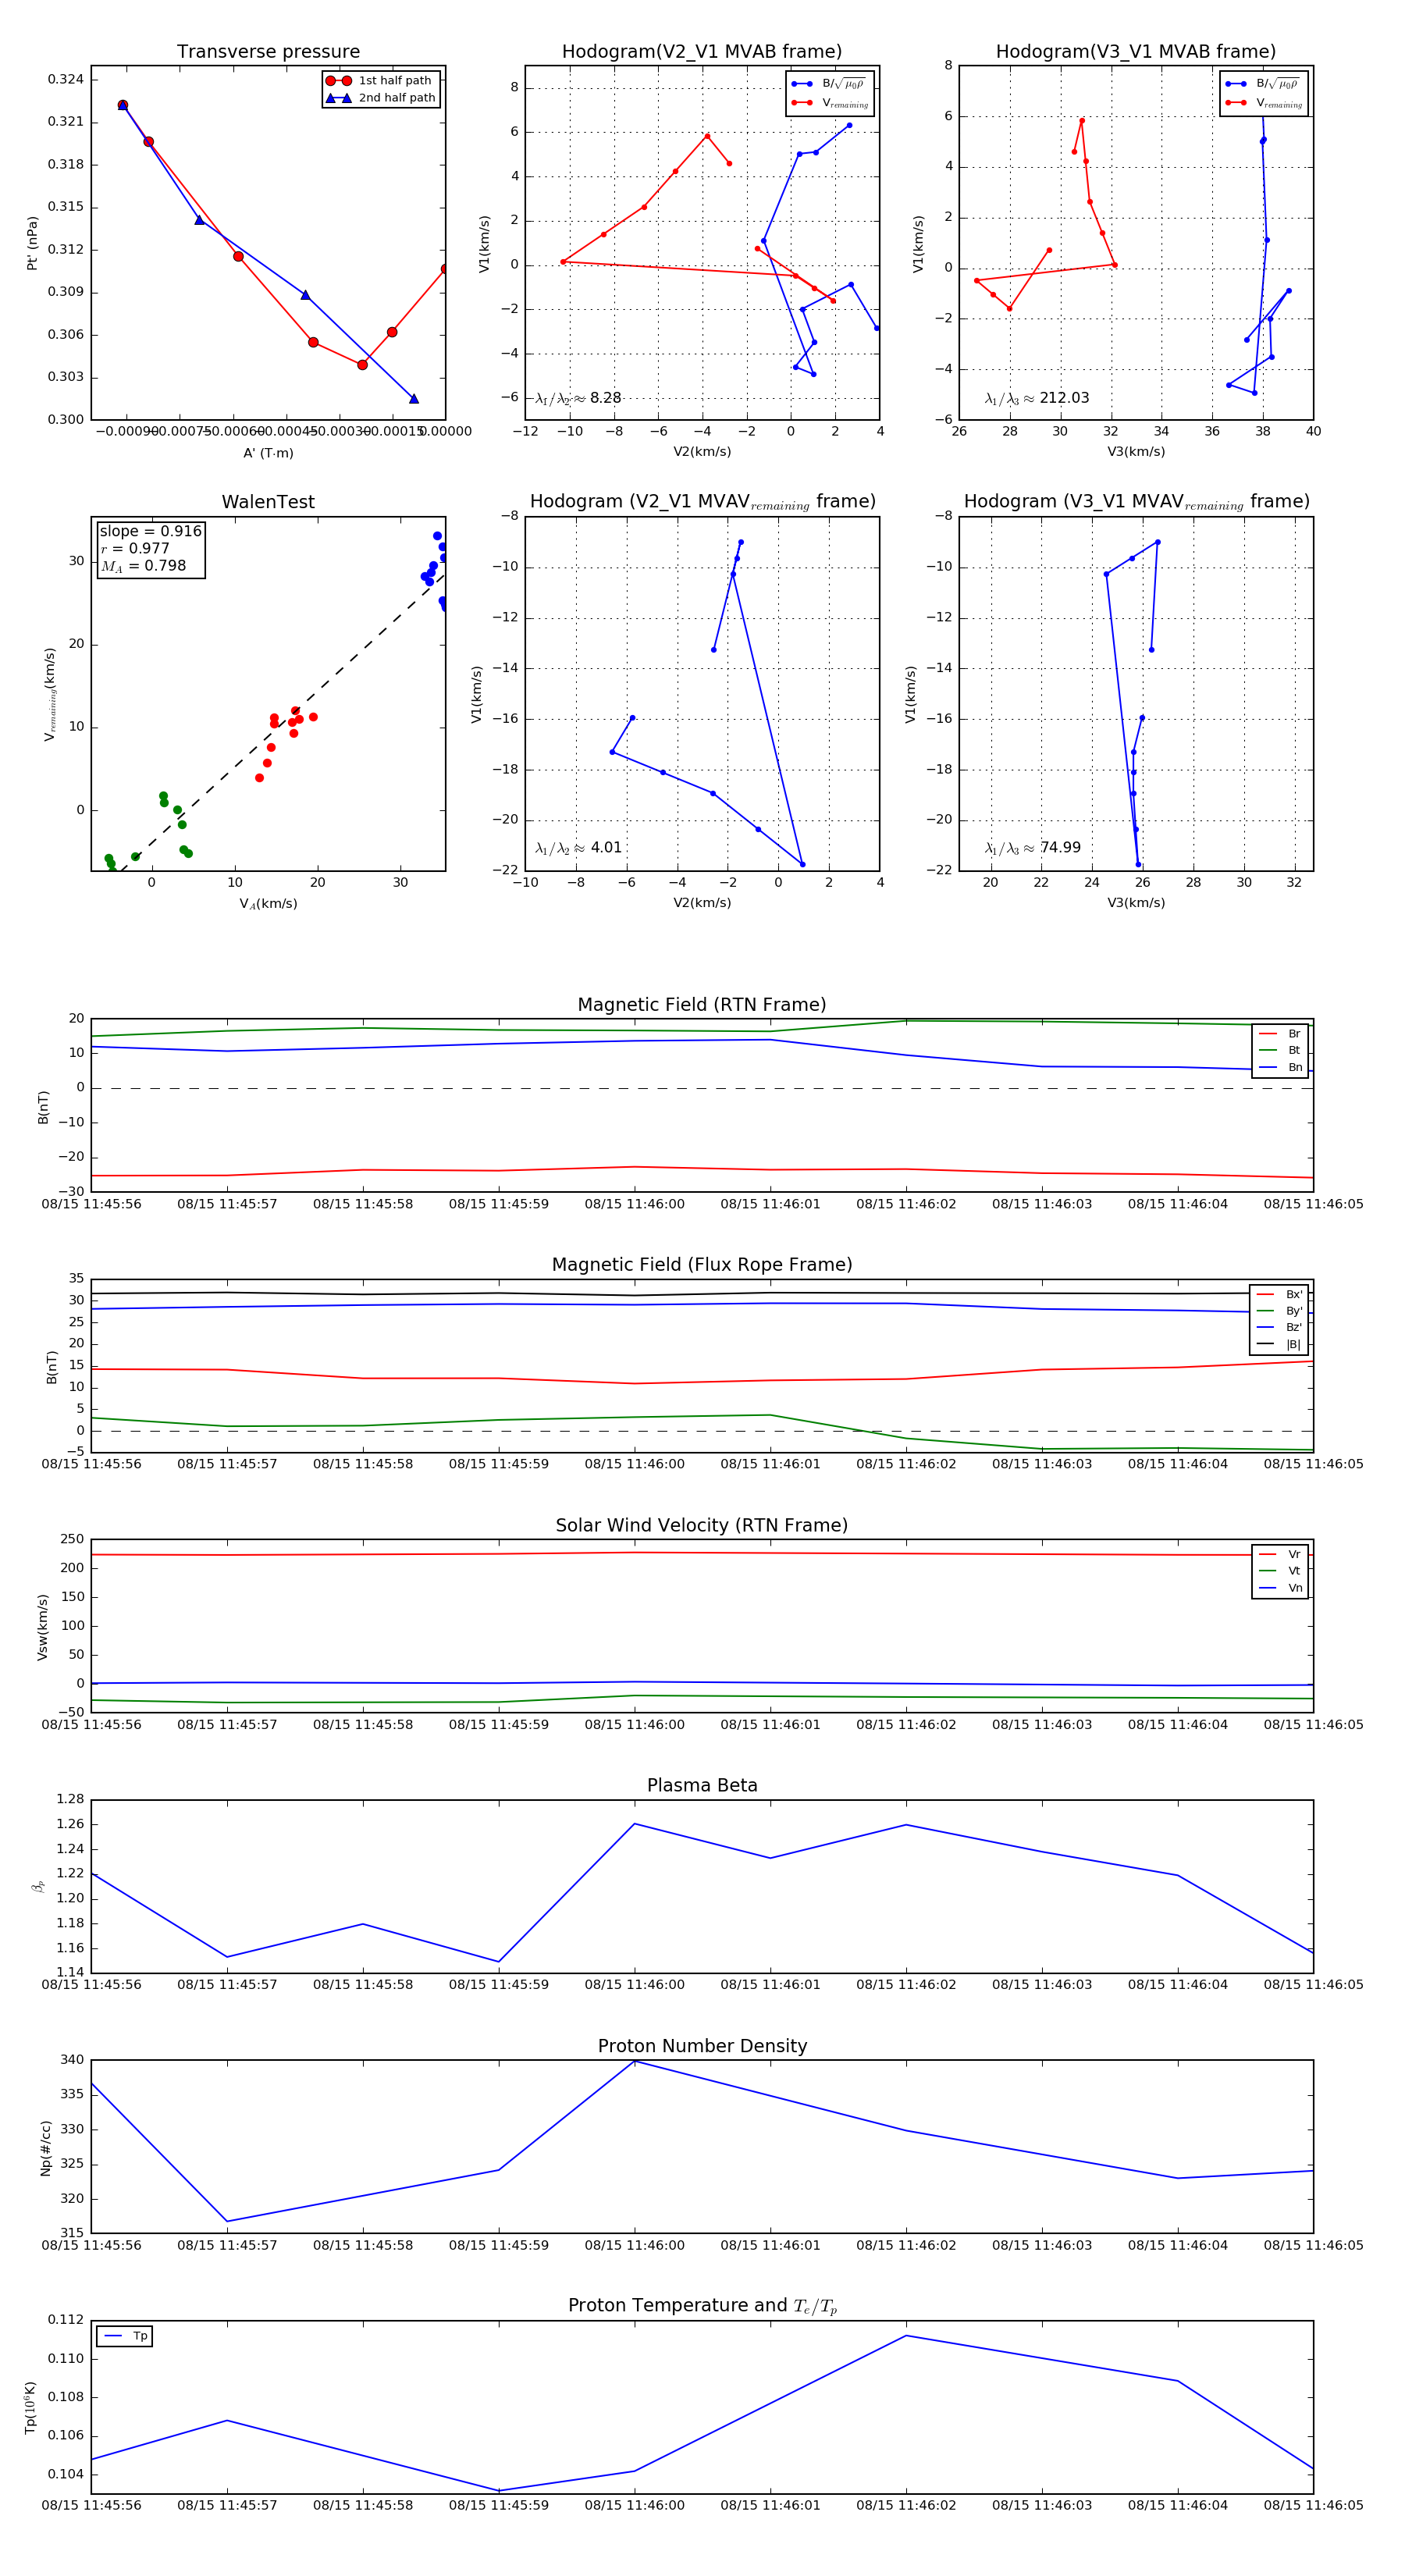Click the 'Vr' legend entry

(x=1280, y=1555)
